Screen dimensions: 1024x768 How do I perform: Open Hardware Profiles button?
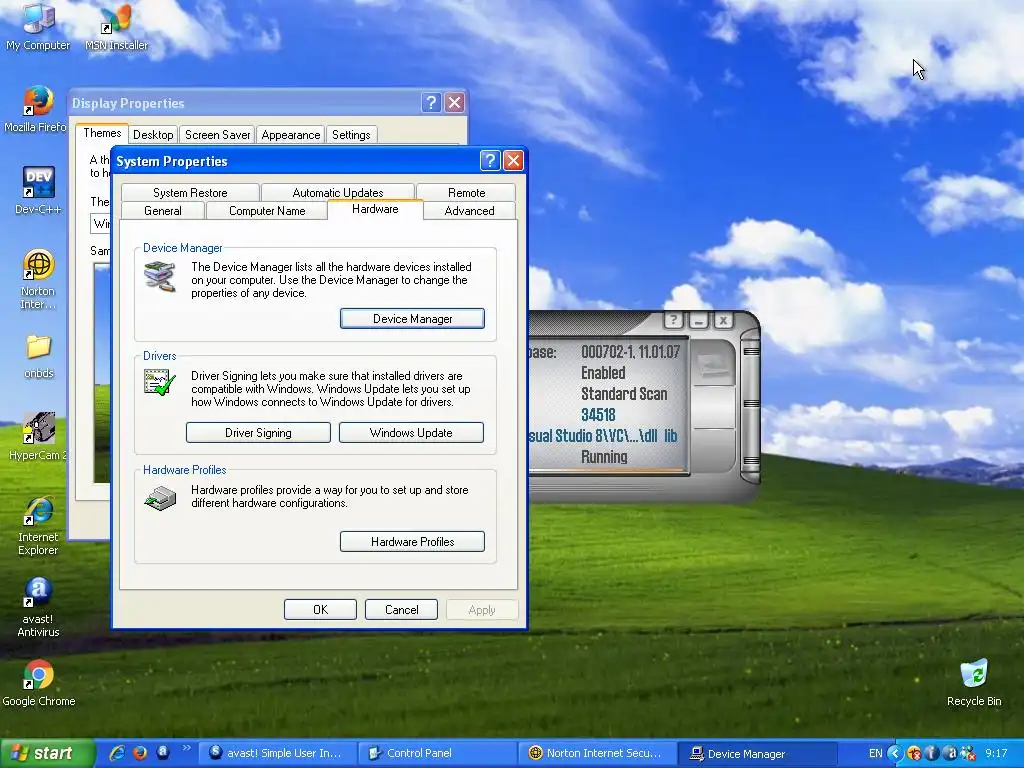pos(412,542)
